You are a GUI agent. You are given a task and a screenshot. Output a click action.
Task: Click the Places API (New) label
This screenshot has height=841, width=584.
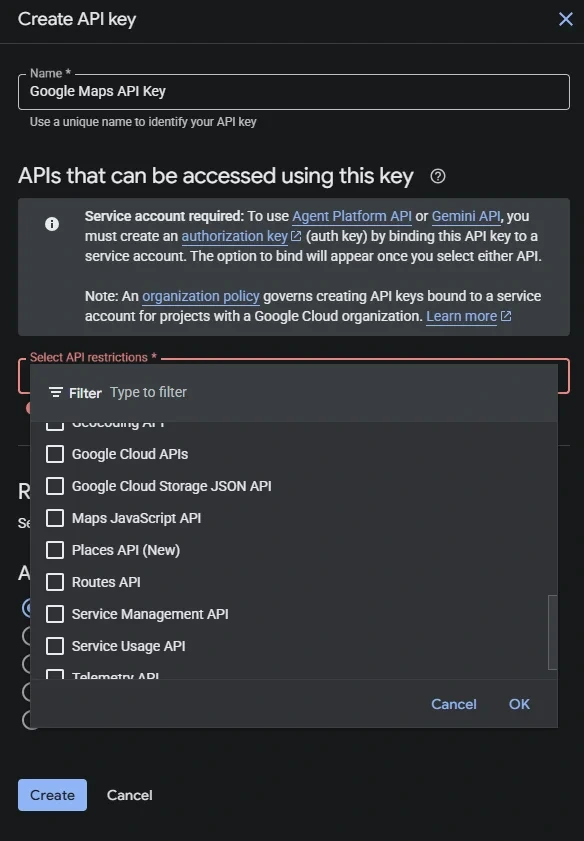click(x=126, y=550)
